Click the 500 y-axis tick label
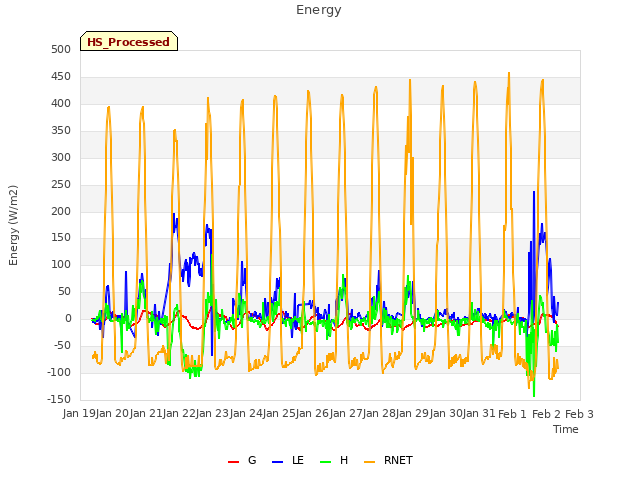Screen dimensions: 640x480 [x=61, y=50]
